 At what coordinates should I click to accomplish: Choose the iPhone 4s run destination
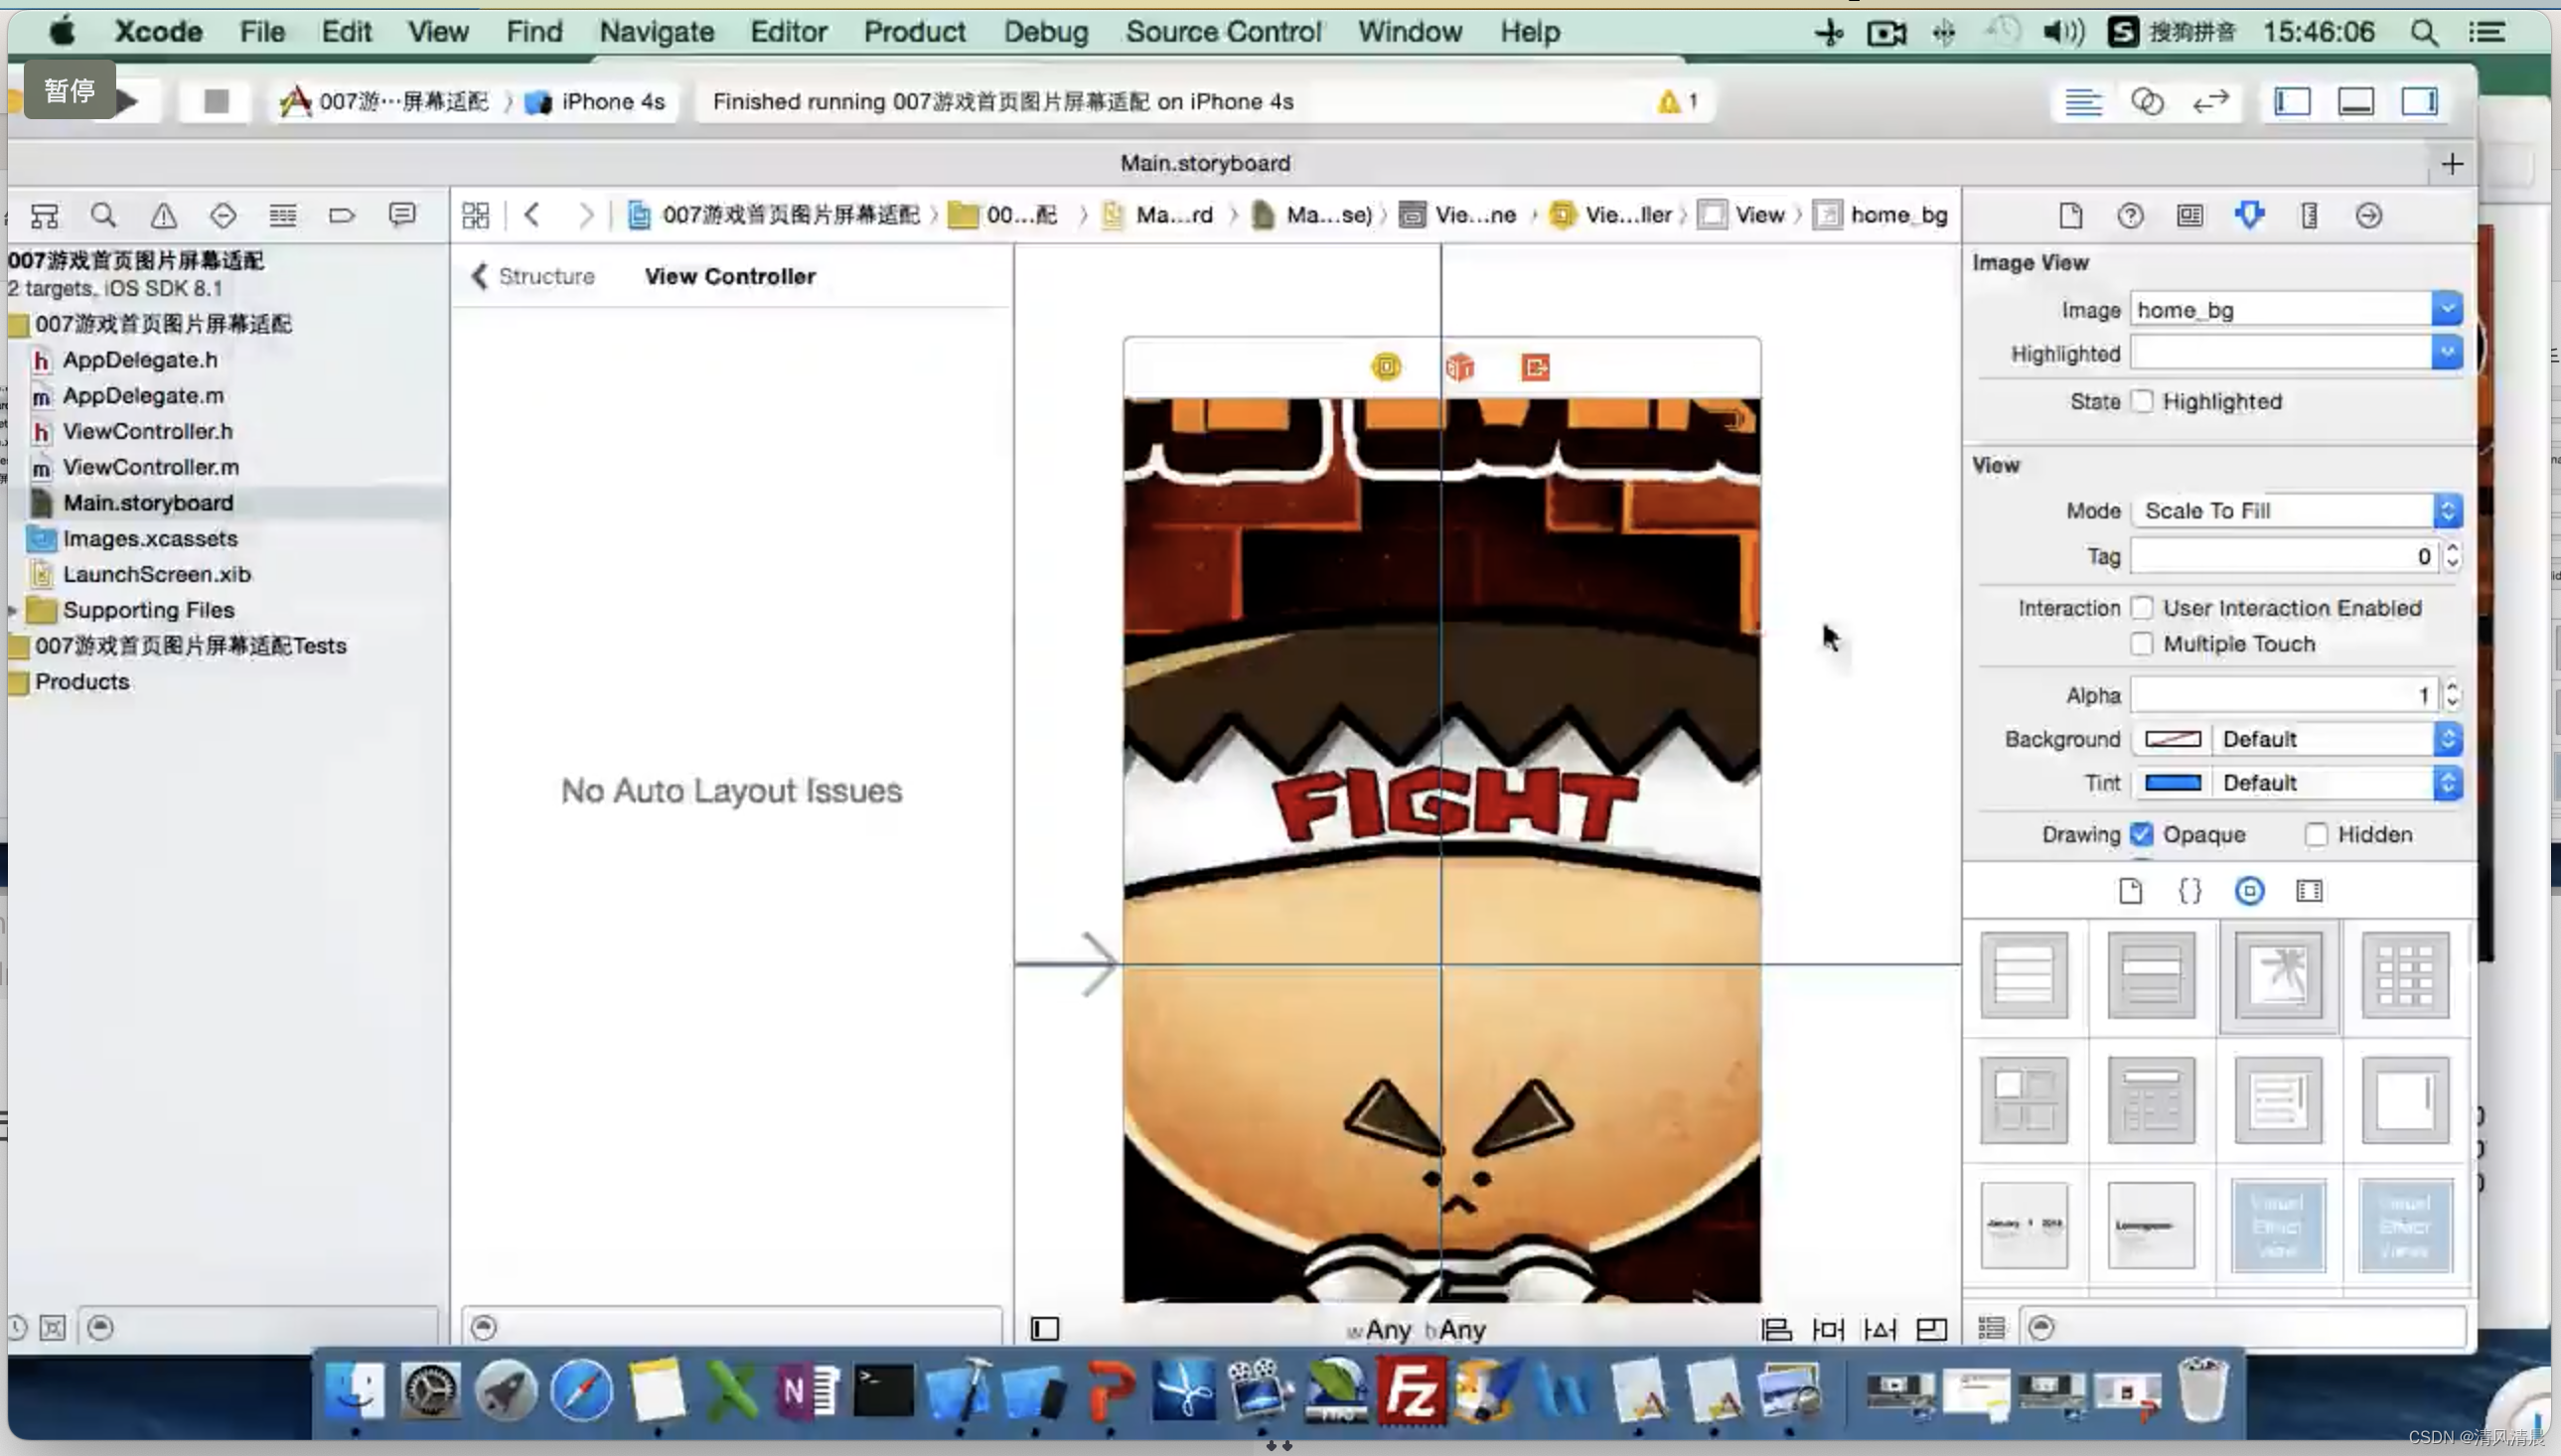(597, 101)
